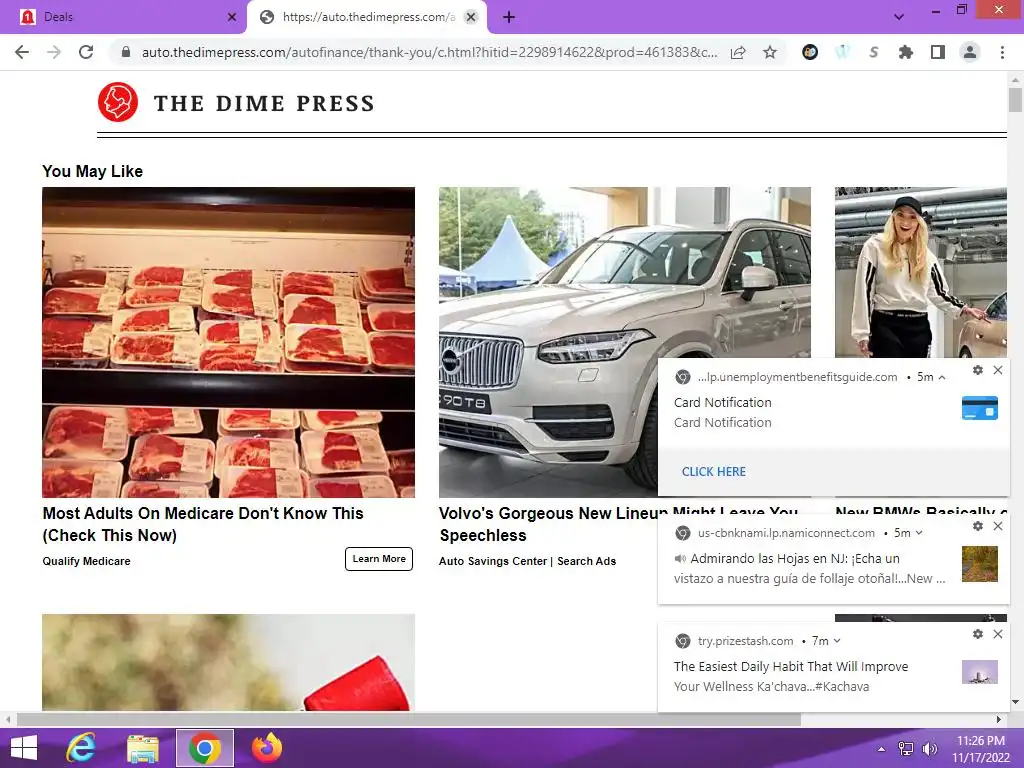Show hidden system tray icons
This screenshot has height=768, width=1024.
tap(882, 749)
